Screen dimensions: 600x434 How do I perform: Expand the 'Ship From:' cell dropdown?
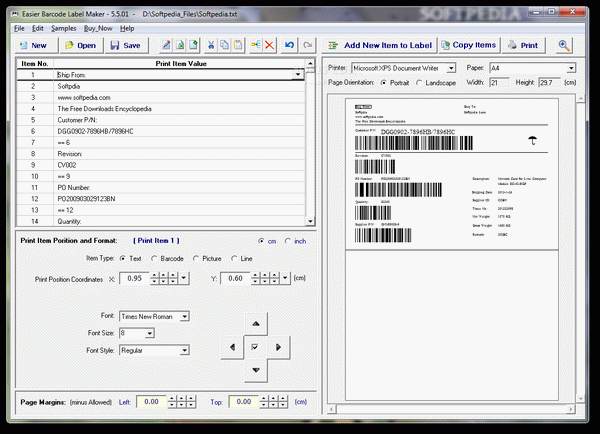(x=298, y=75)
